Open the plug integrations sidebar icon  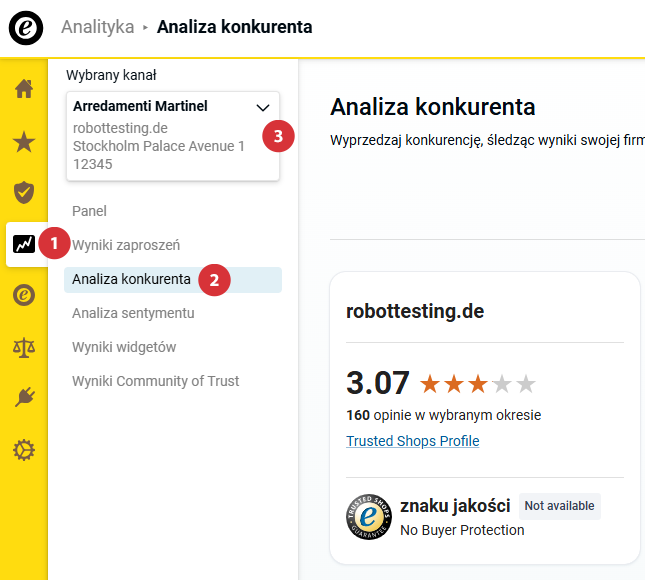[x=24, y=398]
